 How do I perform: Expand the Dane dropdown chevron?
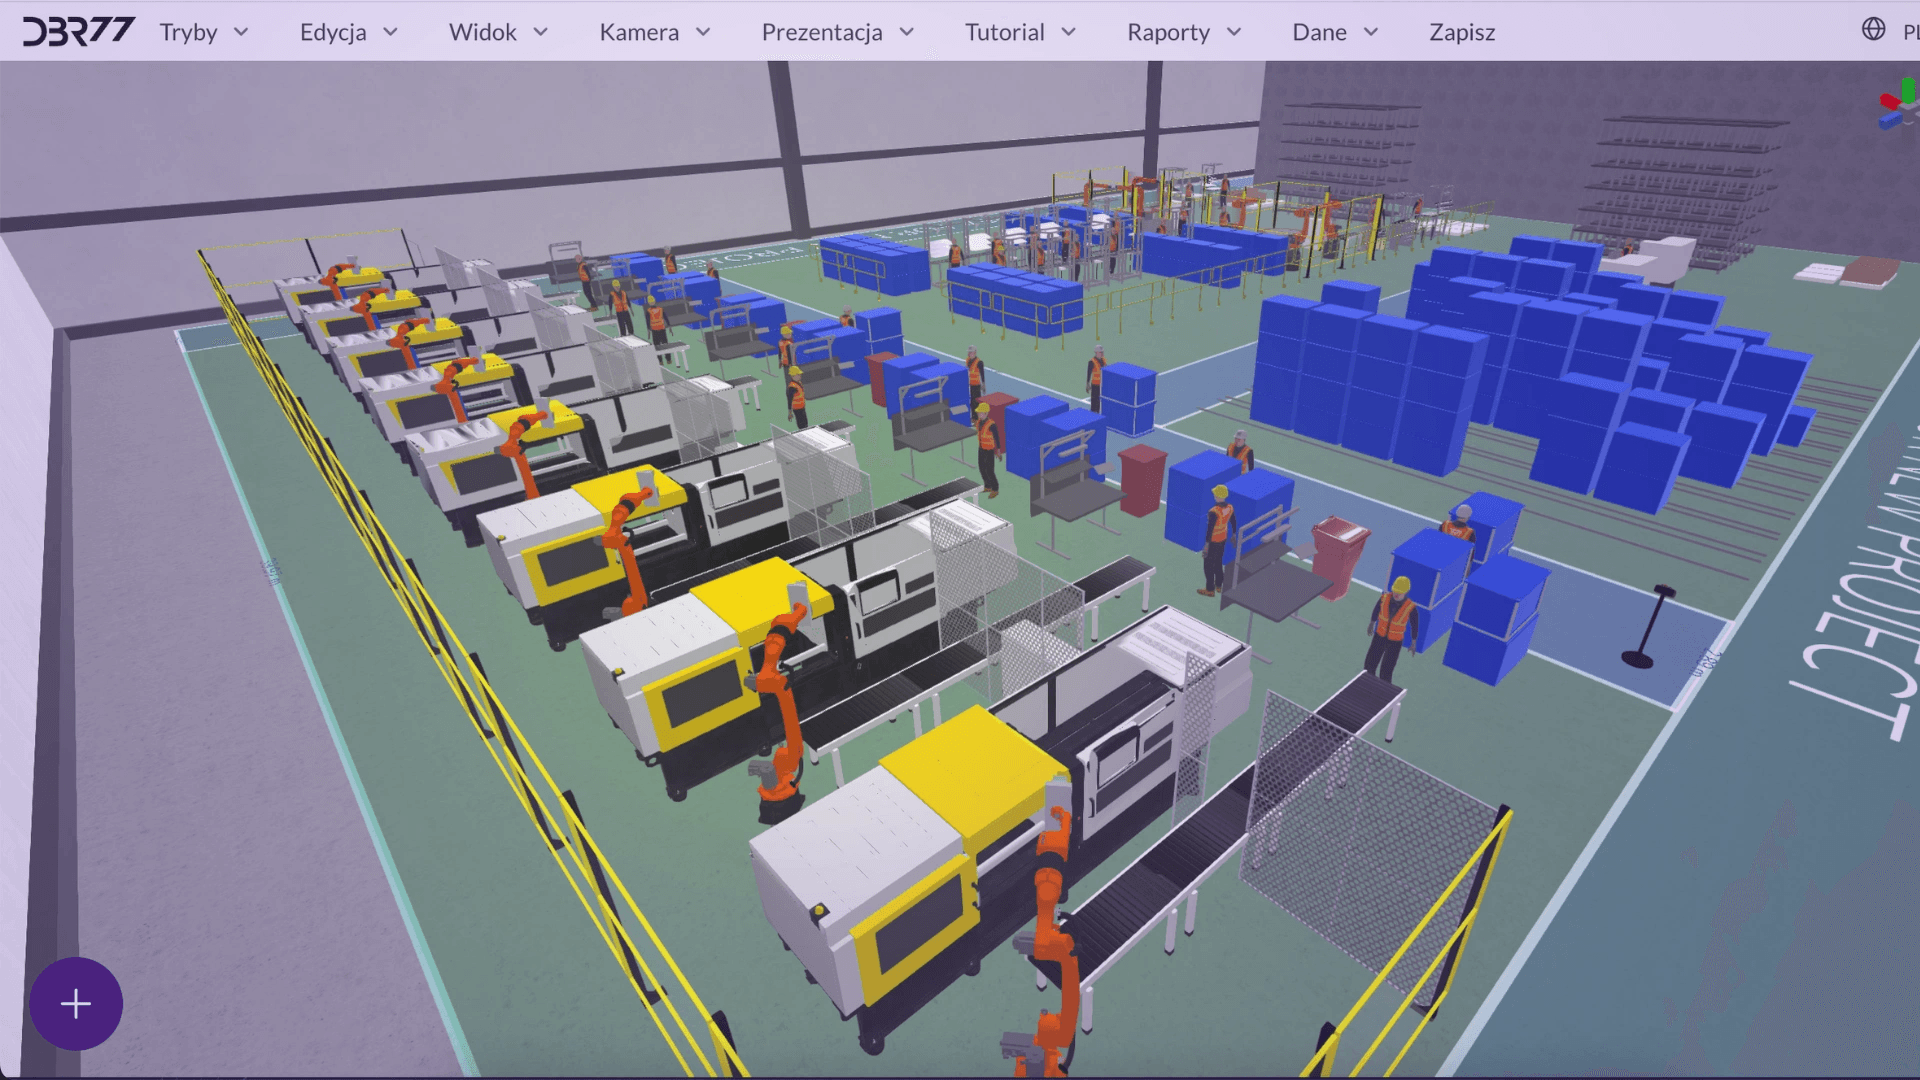1371,32
